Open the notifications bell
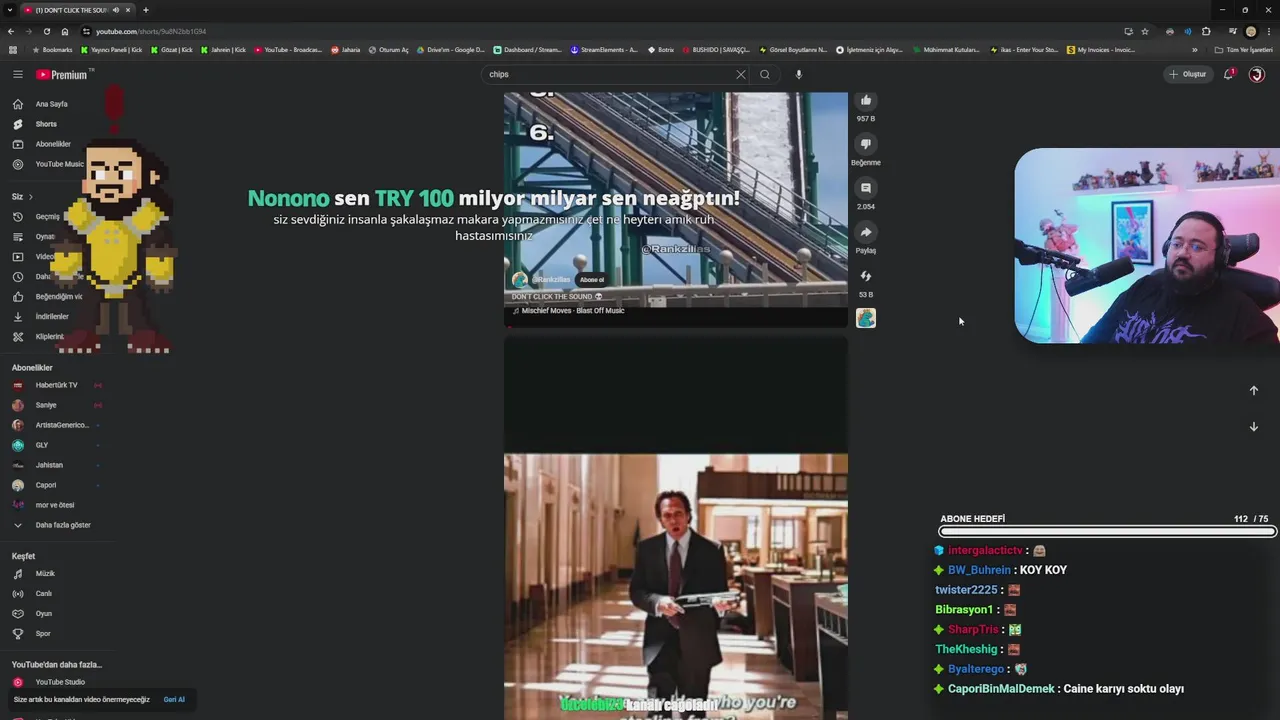 pyautogui.click(x=1229, y=74)
